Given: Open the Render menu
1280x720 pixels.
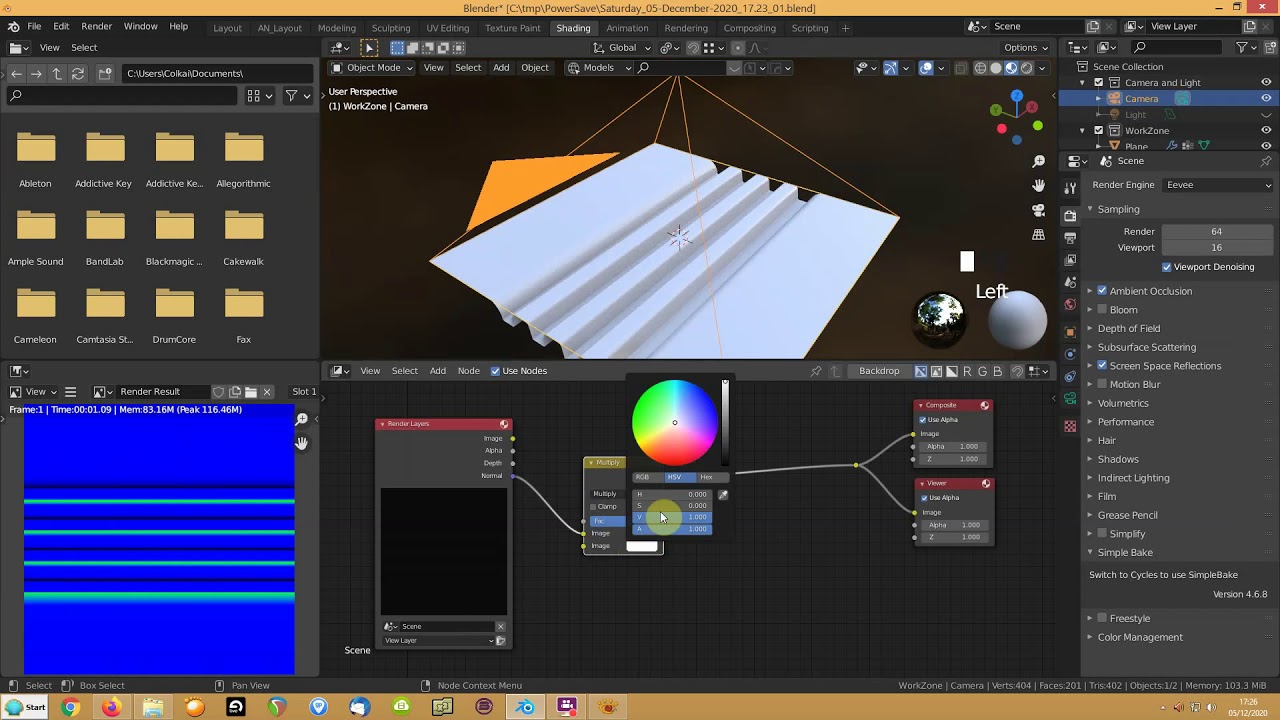Looking at the screenshot, I should pyautogui.click(x=96, y=26).
